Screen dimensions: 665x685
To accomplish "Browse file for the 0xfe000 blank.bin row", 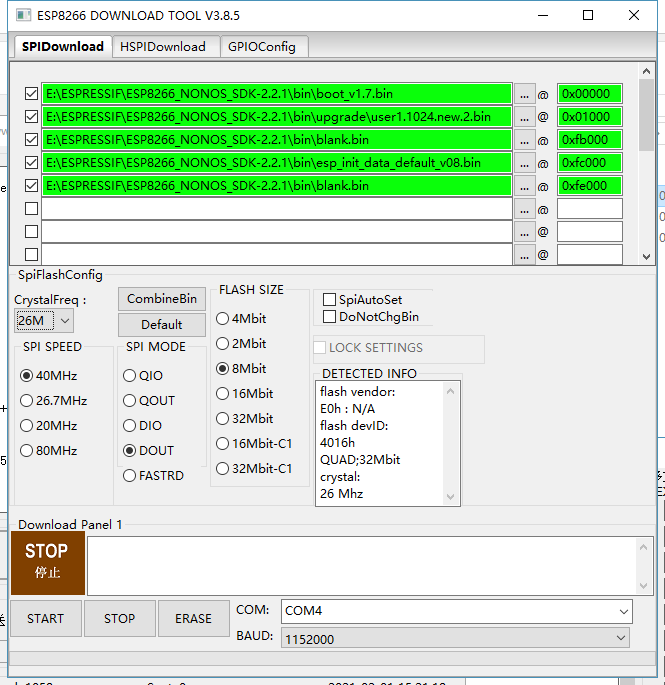I will click(x=524, y=186).
